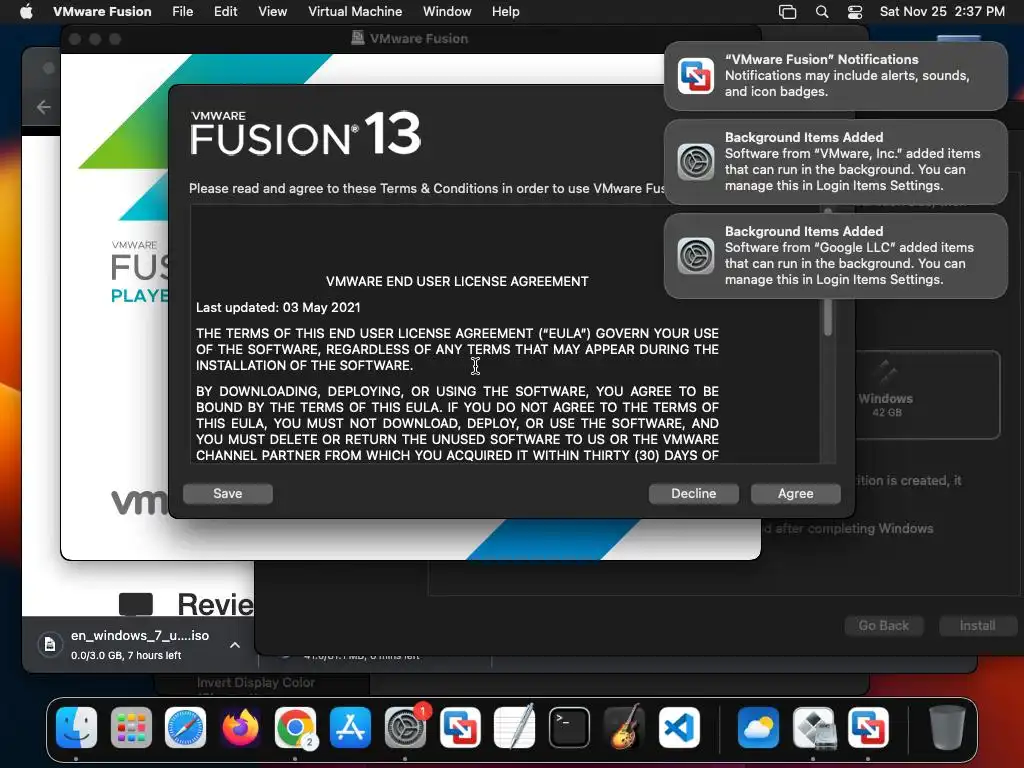
Task: Open the Virtual Machine menu
Action: 355,11
